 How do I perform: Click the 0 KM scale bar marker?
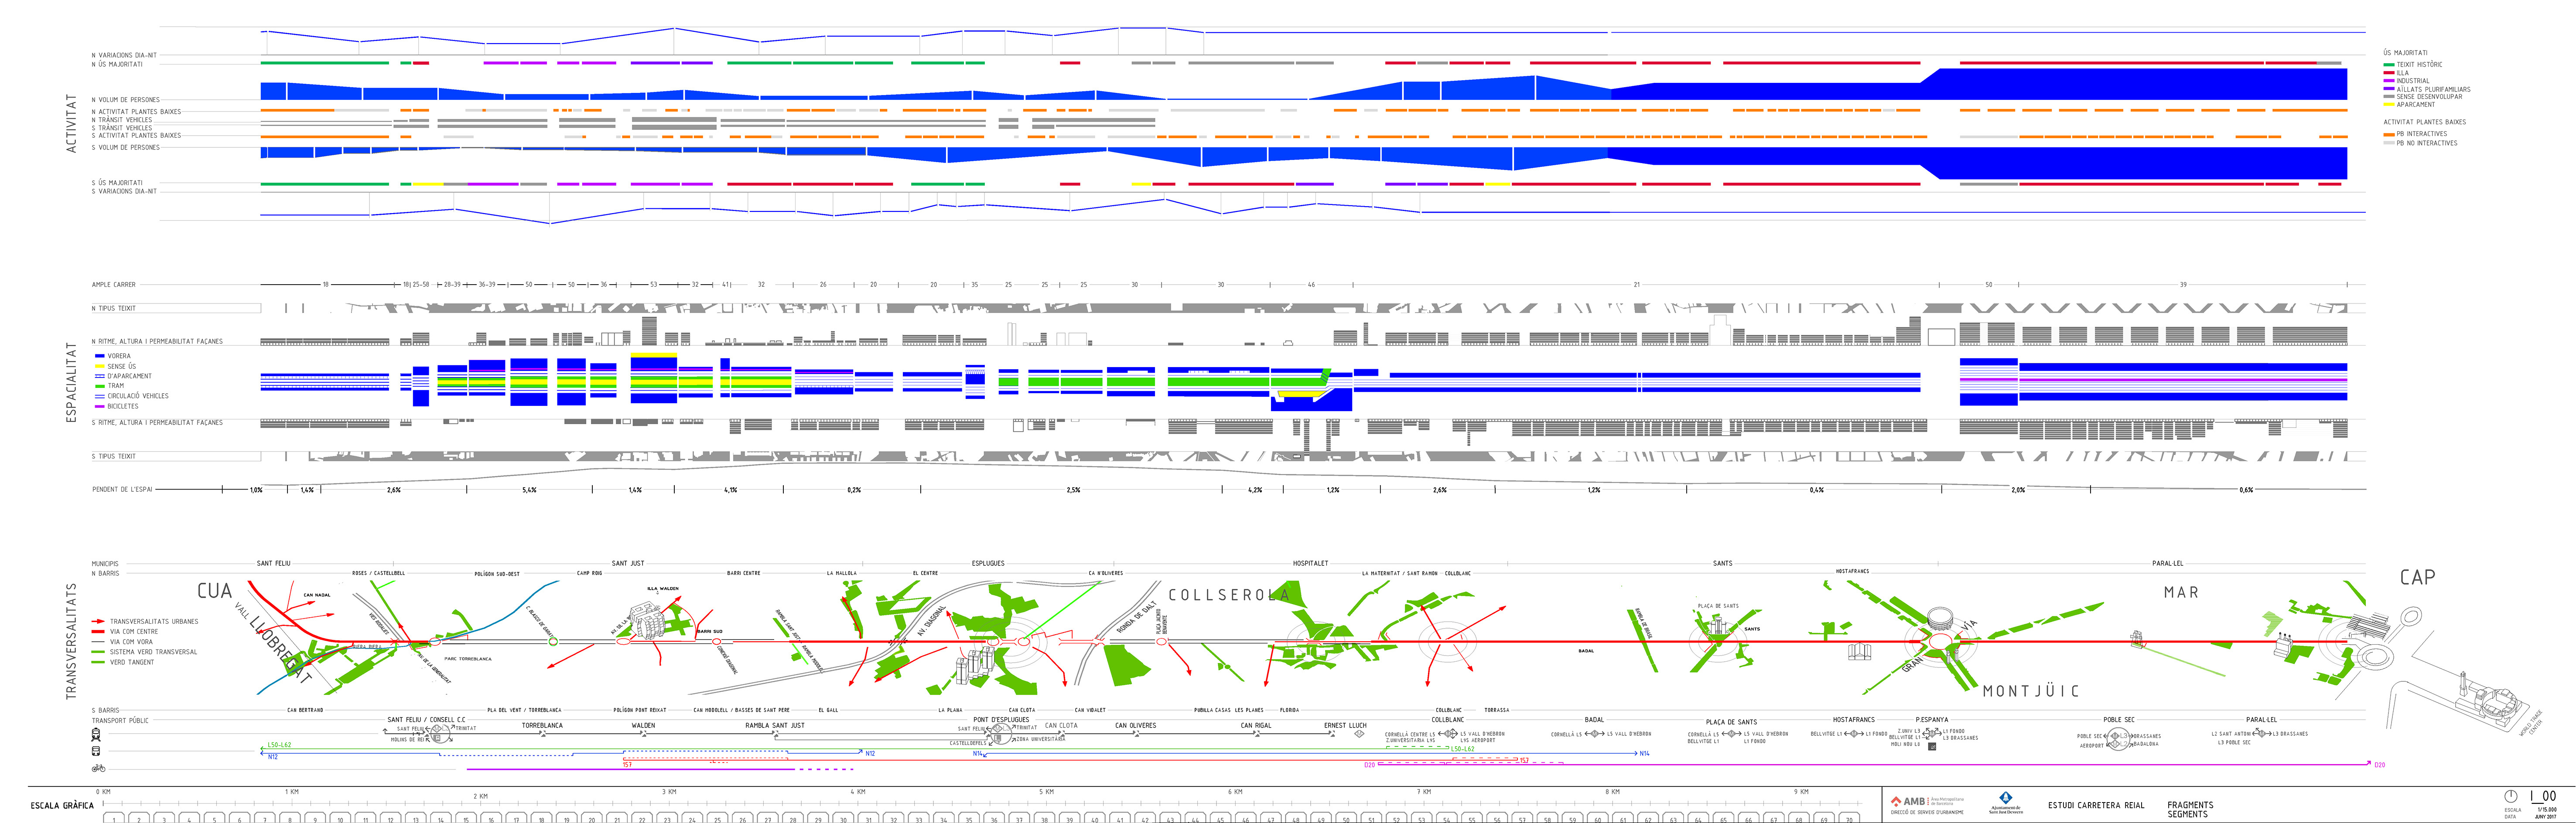click(103, 792)
